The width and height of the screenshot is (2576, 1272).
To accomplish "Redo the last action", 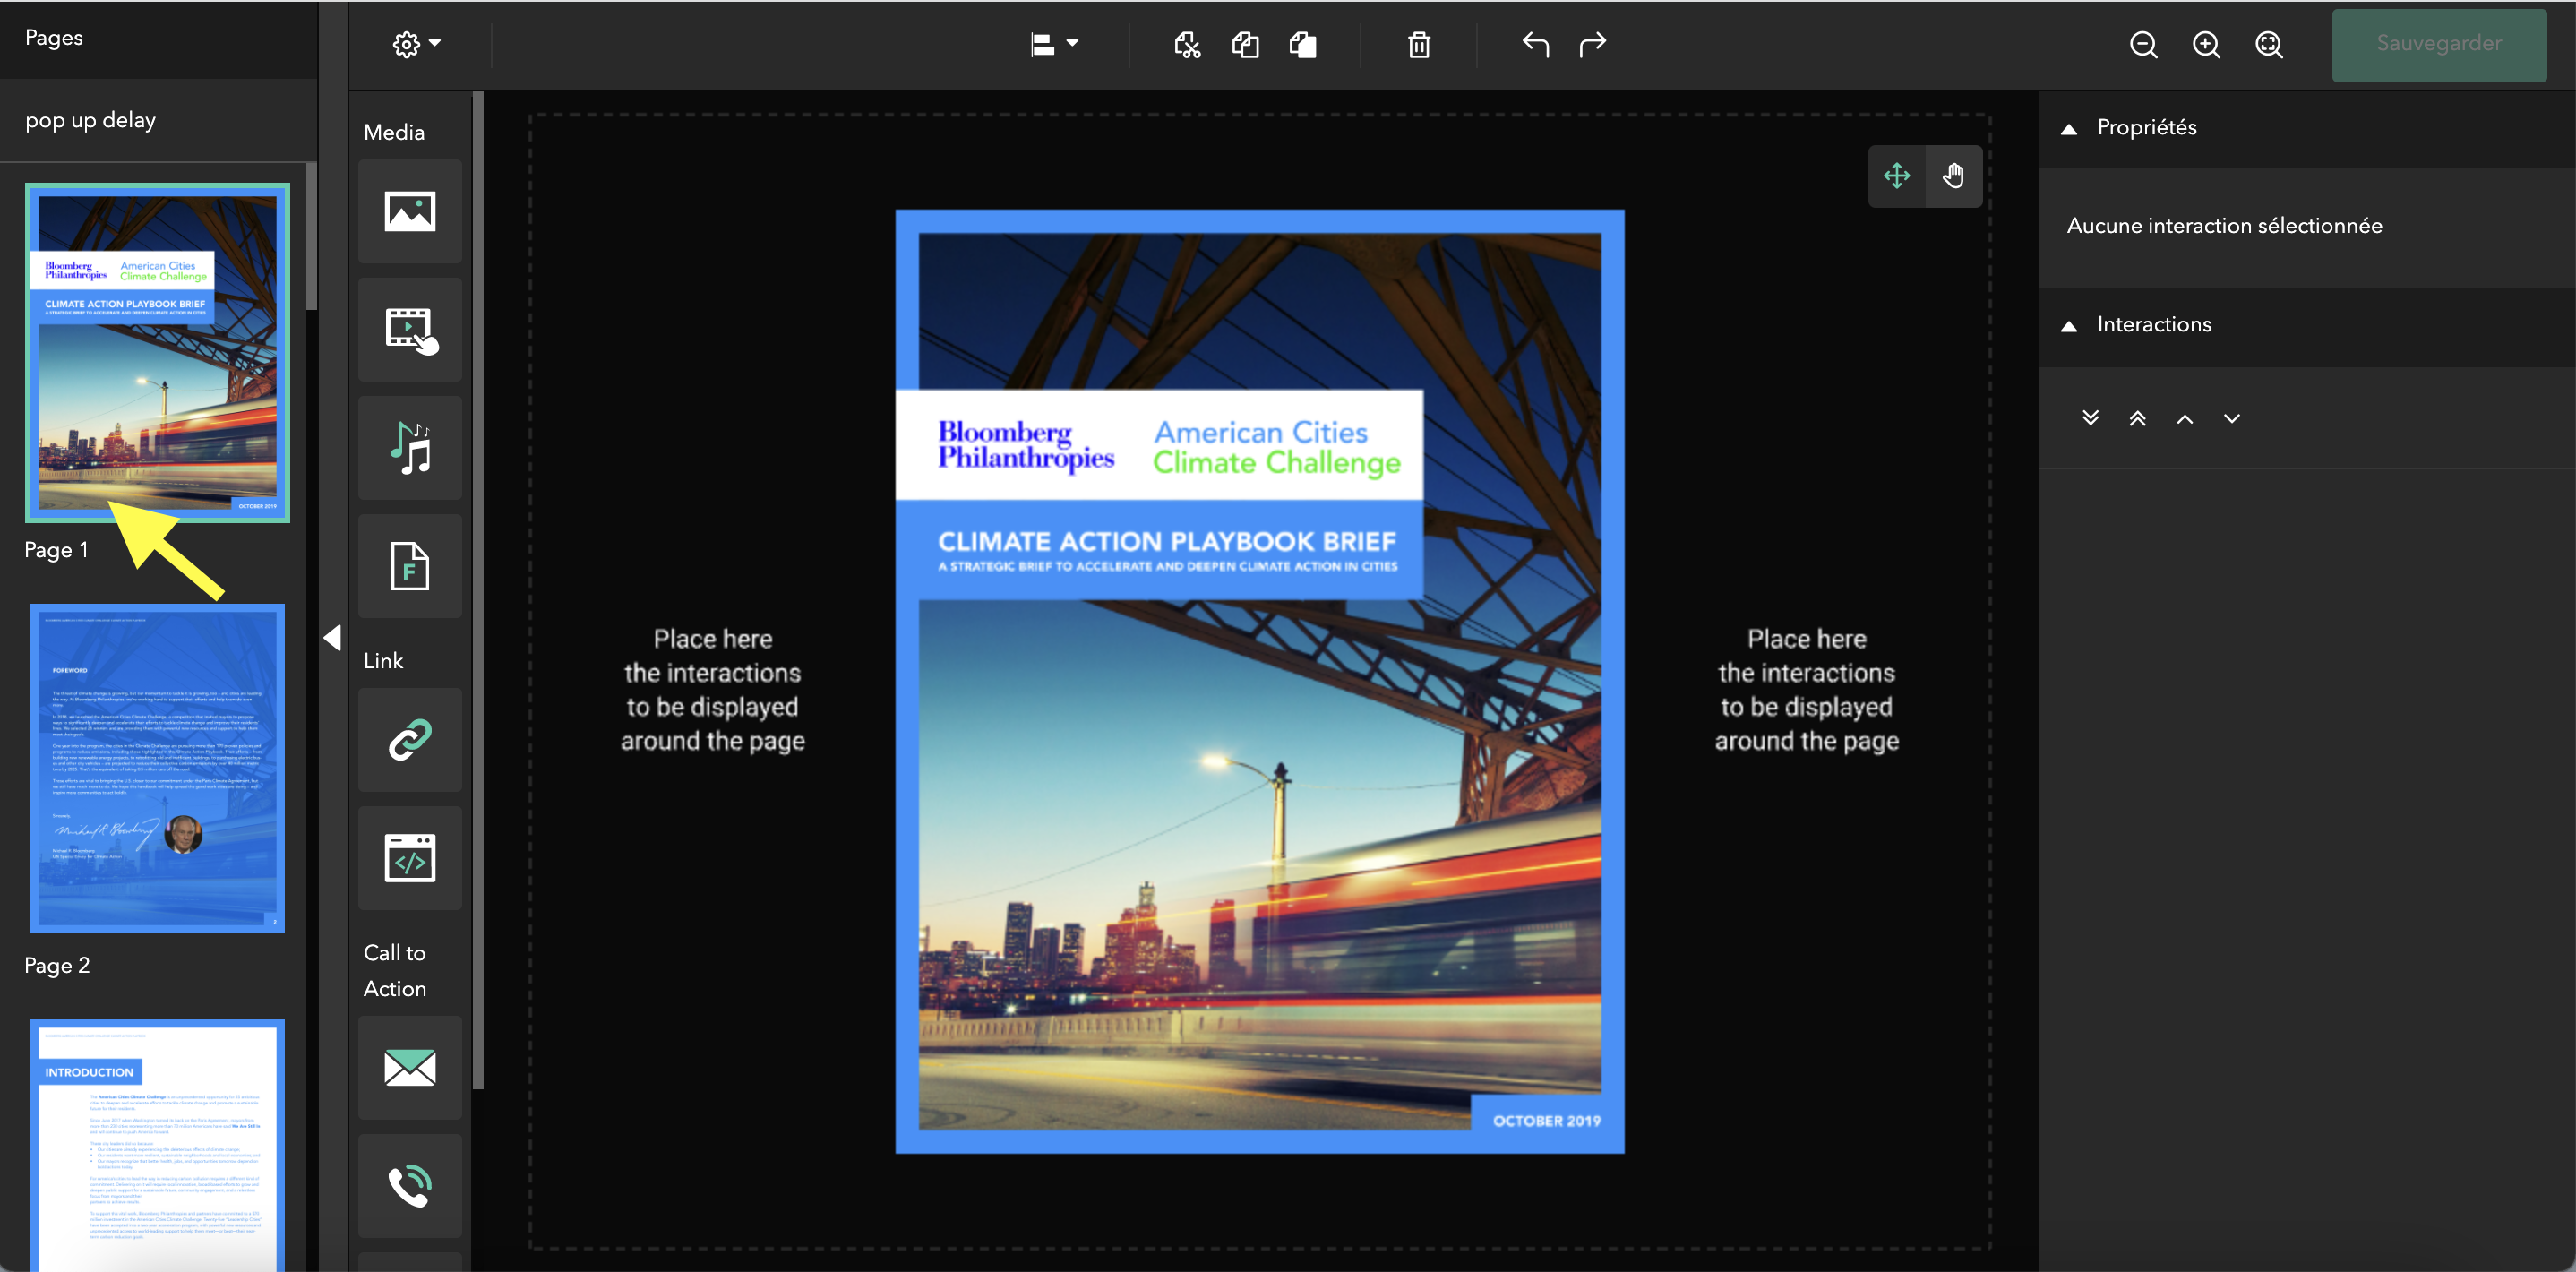I will click(1593, 44).
